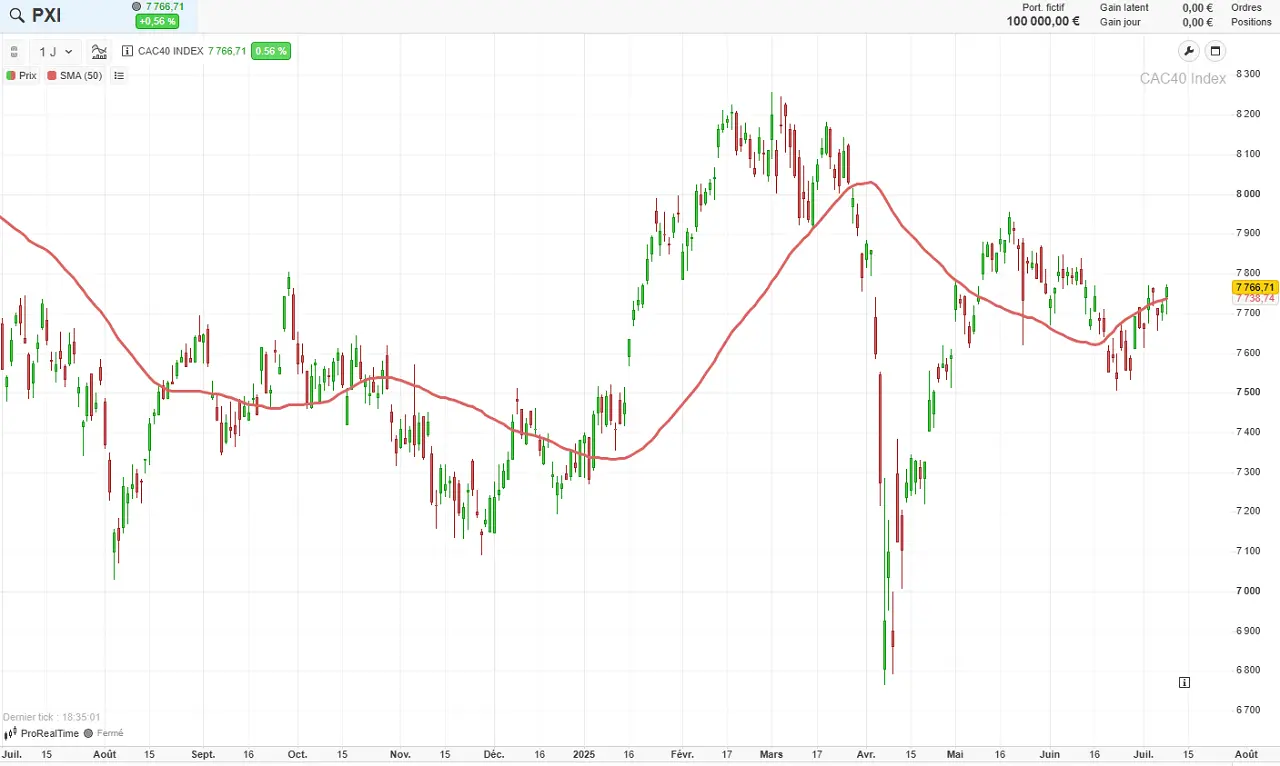Viewport: 1280px width, 766px height.
Task: Click the yellow 7 766,71 price tag on axis
Action: [x=1254, y=287]
